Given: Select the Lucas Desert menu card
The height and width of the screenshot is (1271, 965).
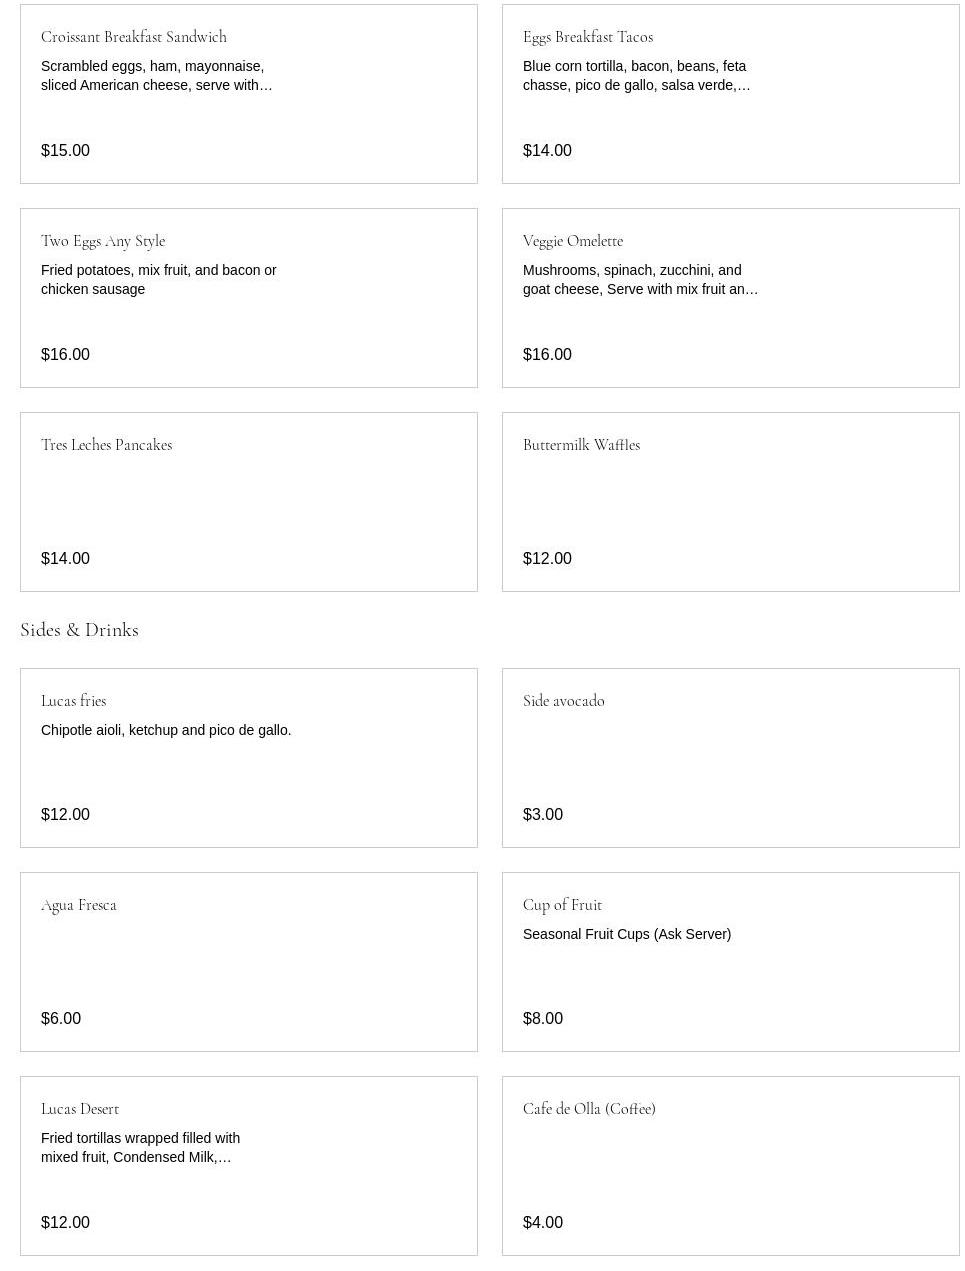Looking at the screenshot, I should [x=248, y=1166].
